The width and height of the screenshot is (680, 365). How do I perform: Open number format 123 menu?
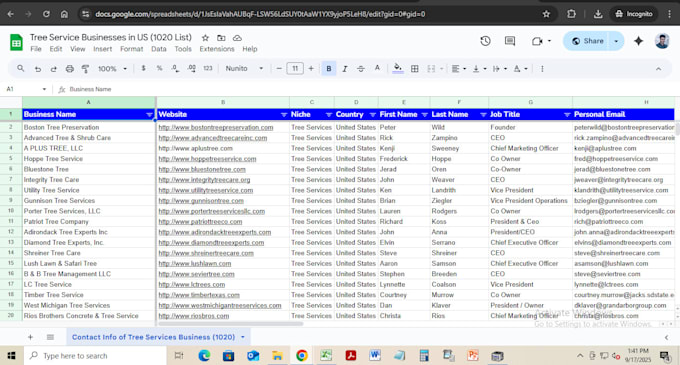[x=208, y=68]
